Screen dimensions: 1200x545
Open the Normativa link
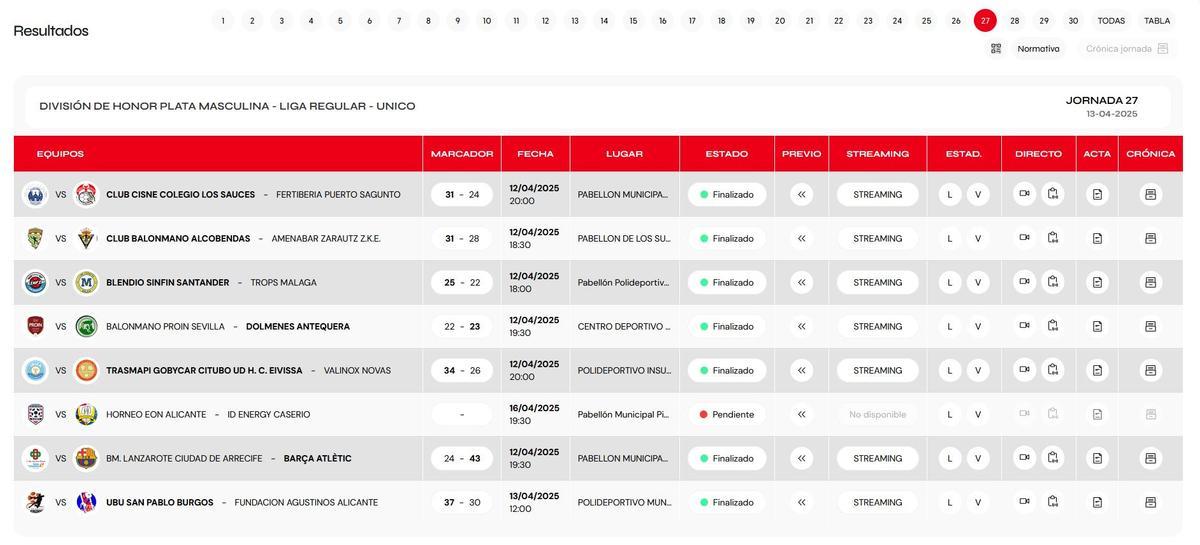[1038, 48]
